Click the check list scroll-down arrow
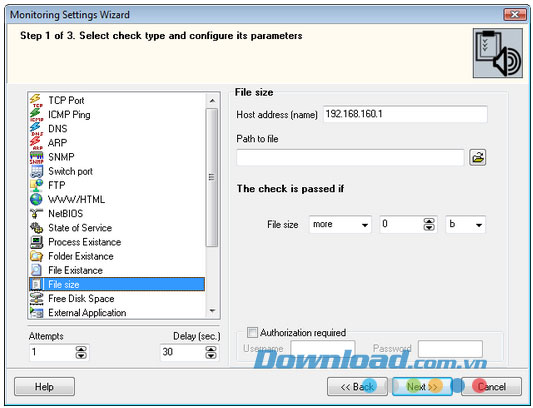The height and width of the screenshot is (408, 533). tap(212, 311)
